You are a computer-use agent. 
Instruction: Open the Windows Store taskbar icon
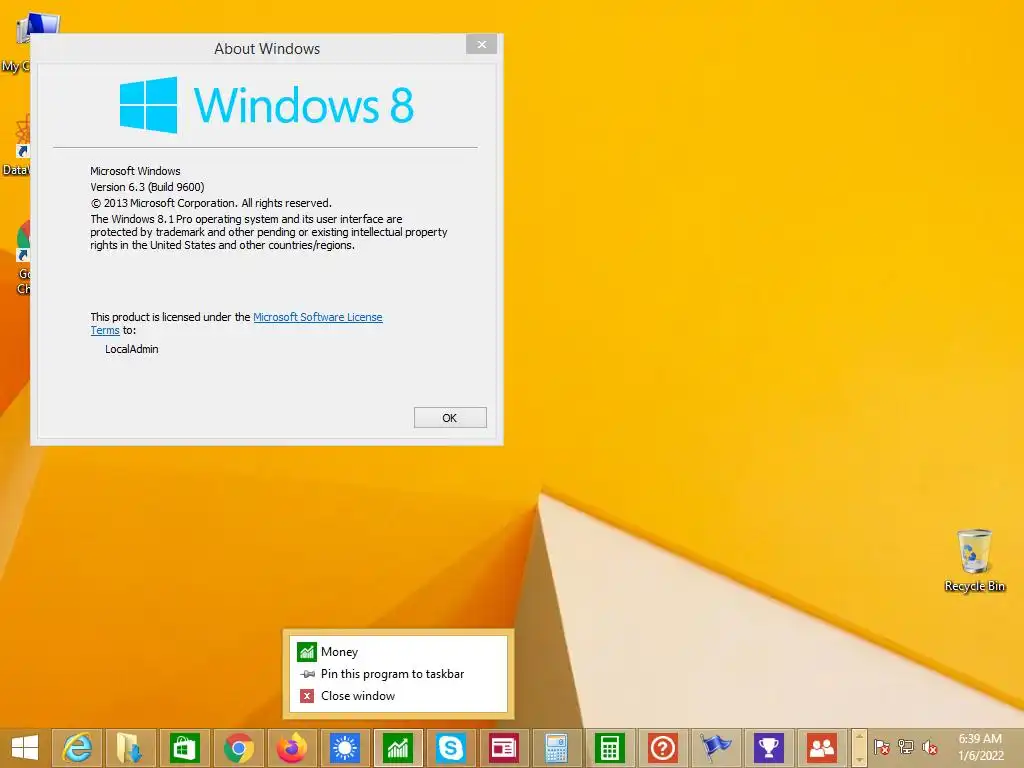point(184,748)
